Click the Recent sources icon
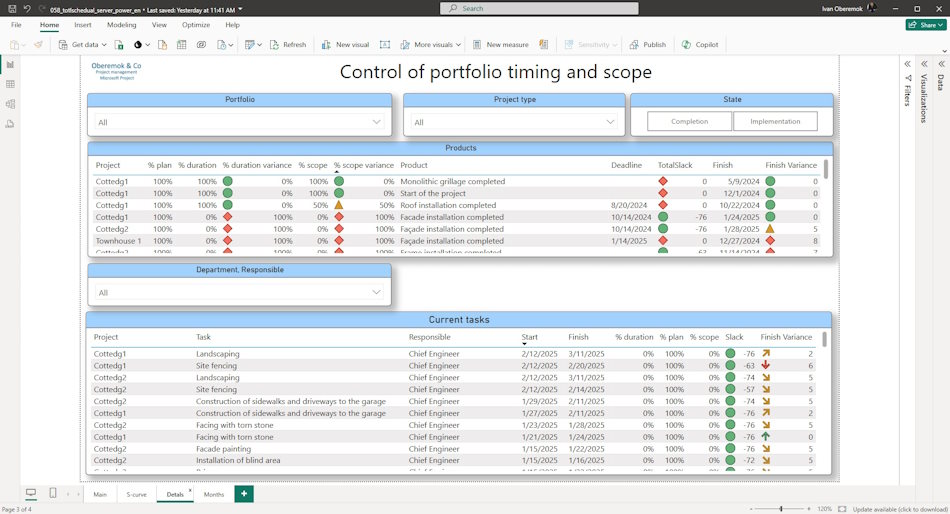This screenshot has width=950, height=514. [221, 45]
